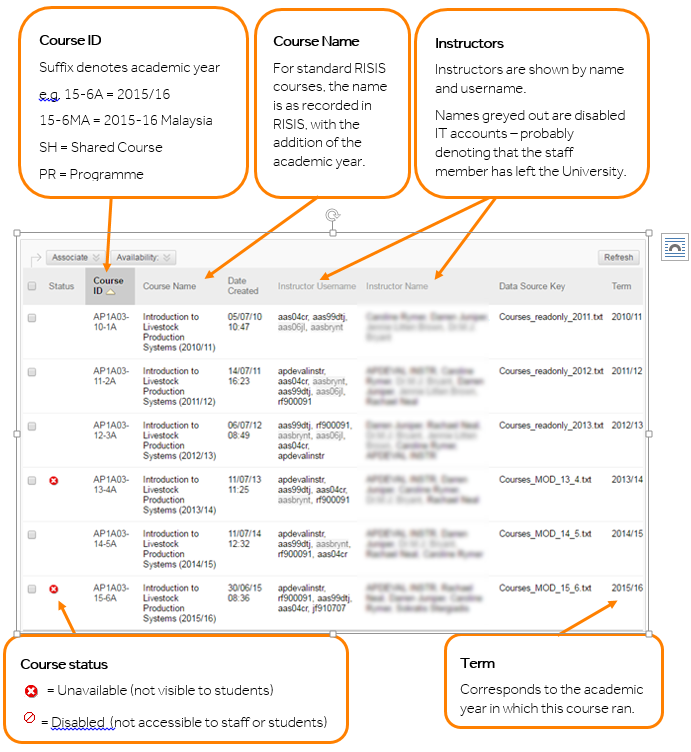This screenshot has width=691, height=752.
Task: Select the checkbox for course AP1A03-12-3A
Action: pyautogui.click(x=32, y=426)
